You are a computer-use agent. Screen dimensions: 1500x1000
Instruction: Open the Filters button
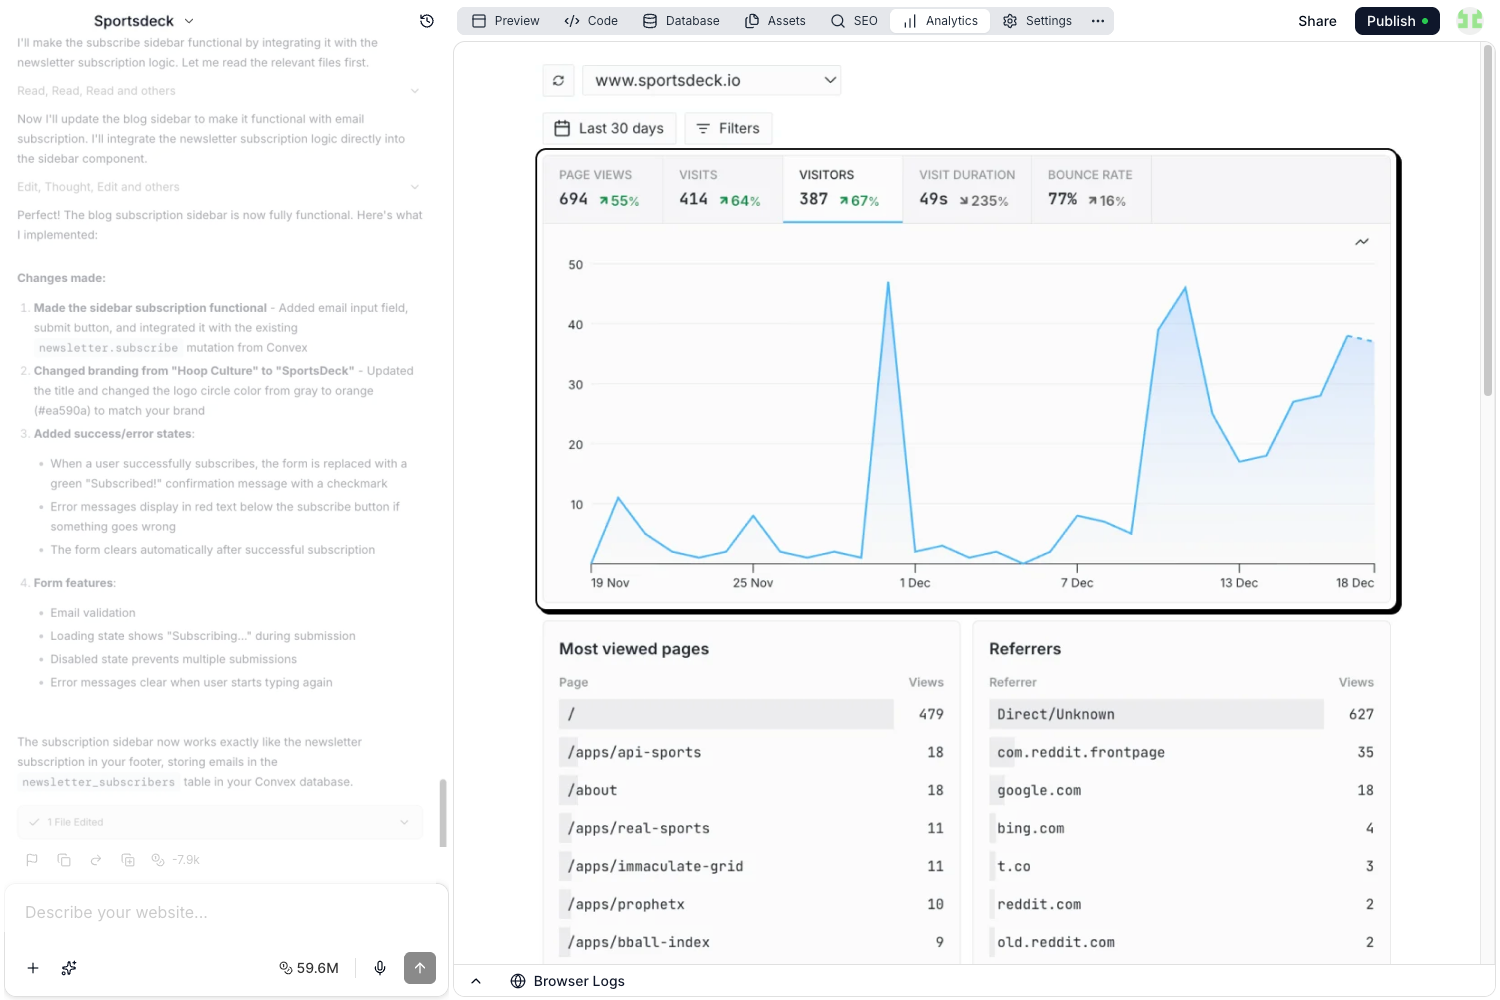click(728, 128)
